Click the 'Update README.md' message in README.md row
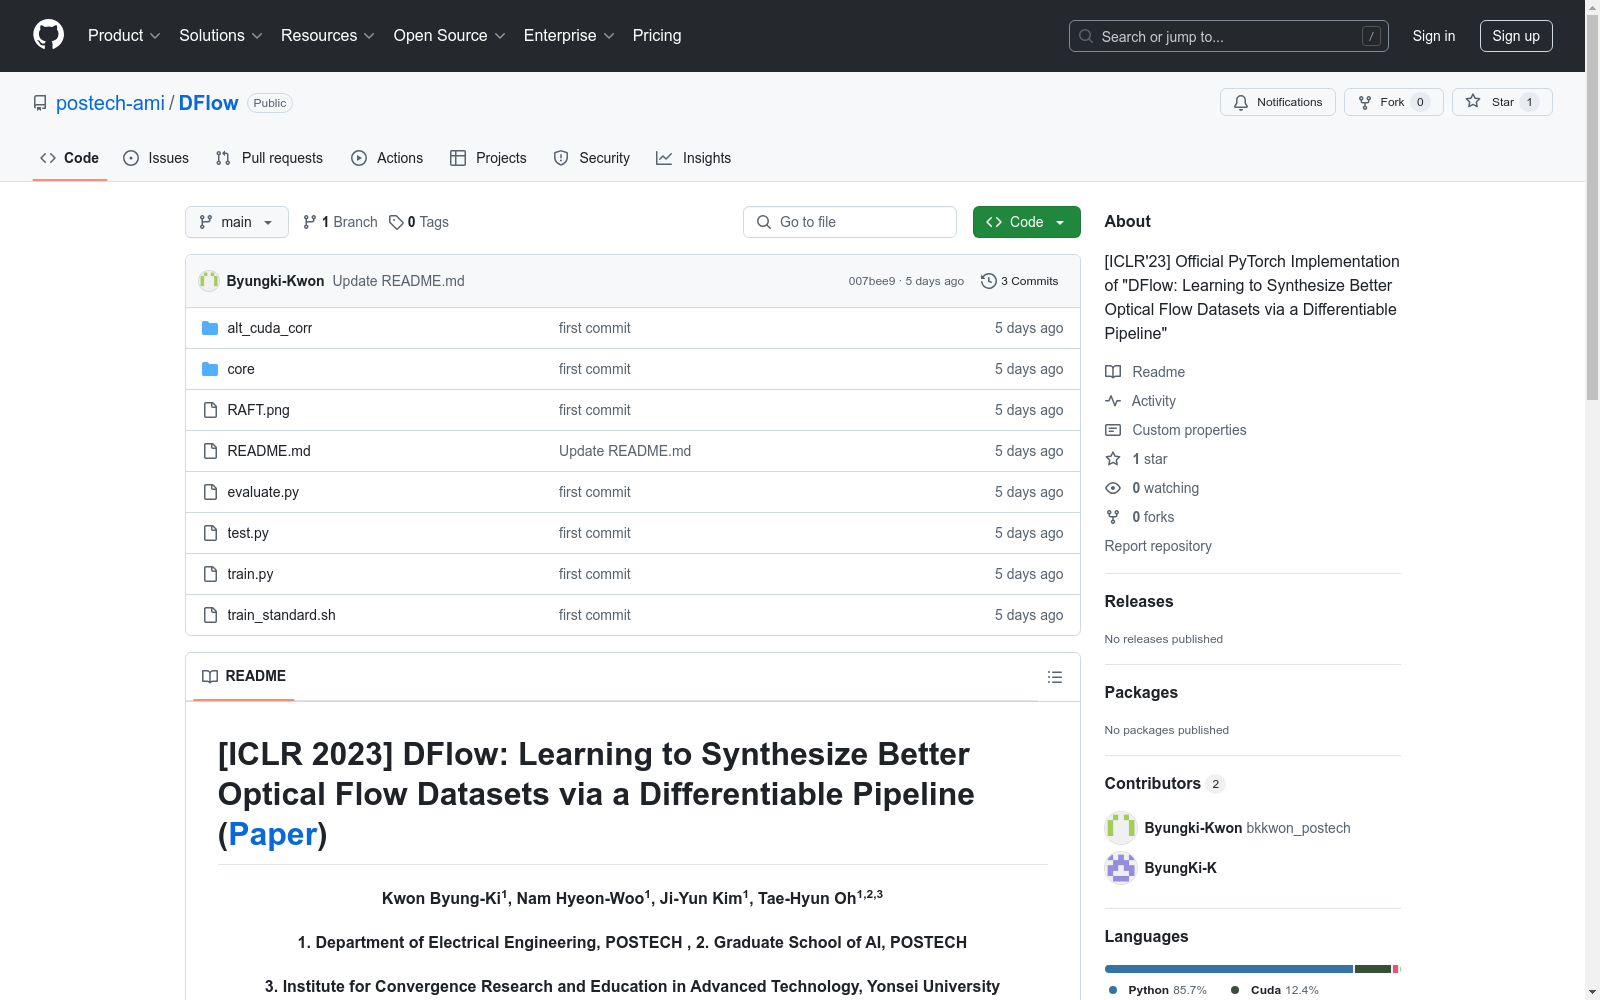Viewport: 1600px width, 1000px height. point(625,451)
